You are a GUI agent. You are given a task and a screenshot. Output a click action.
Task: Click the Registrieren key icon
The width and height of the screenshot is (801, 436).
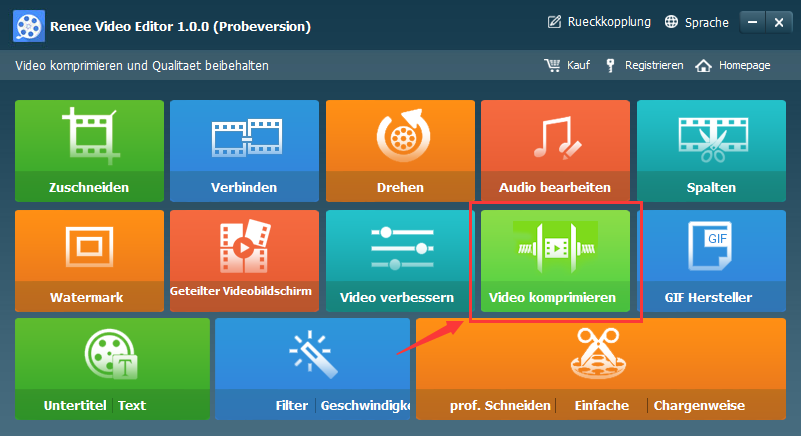point(610,65)
